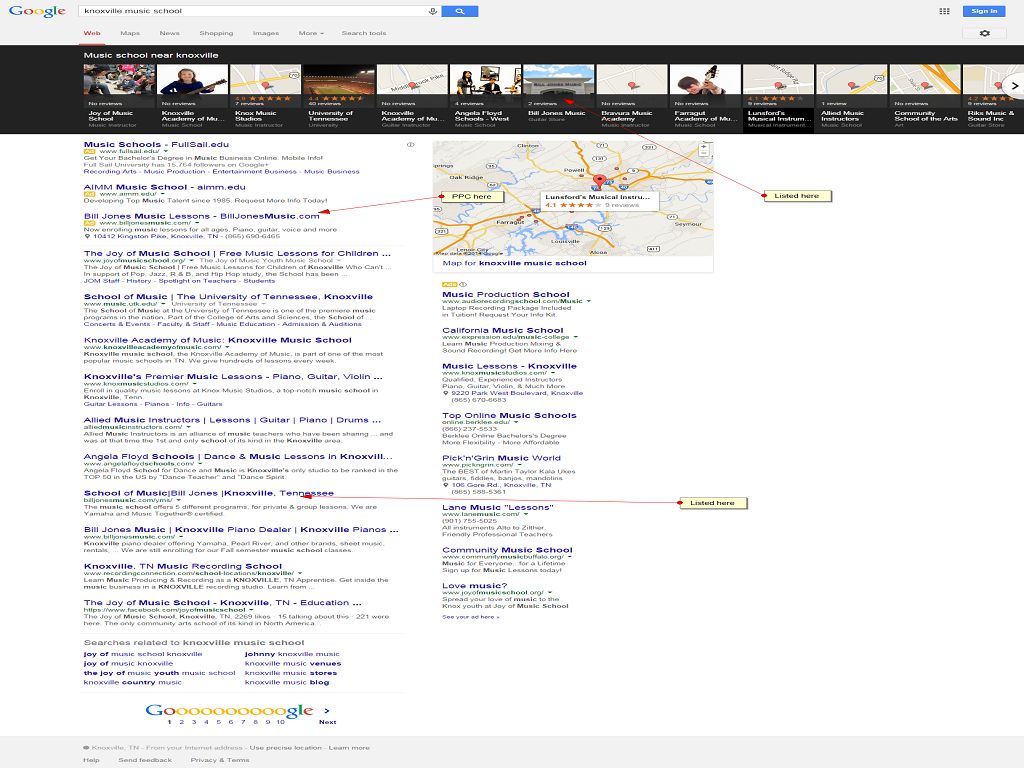Open University of Tennessee carousel card

(x=338, y=97)
